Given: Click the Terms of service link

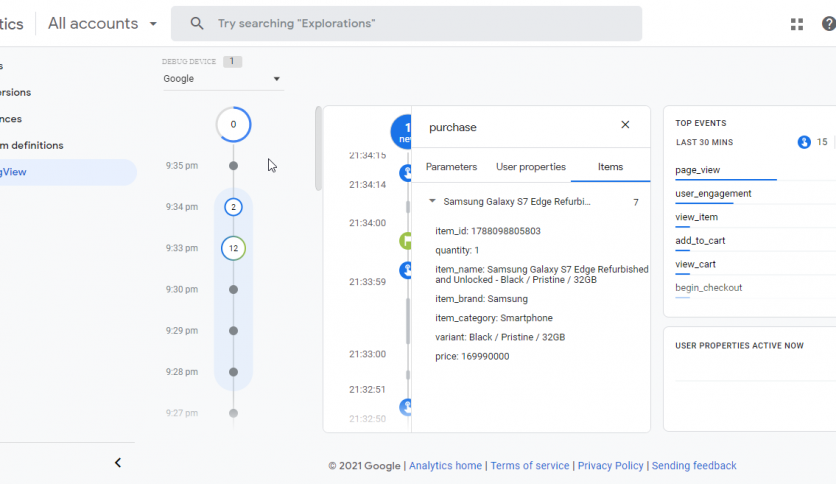Looking at the screenshot, I should pyautogui.click(x=529, y=466).
